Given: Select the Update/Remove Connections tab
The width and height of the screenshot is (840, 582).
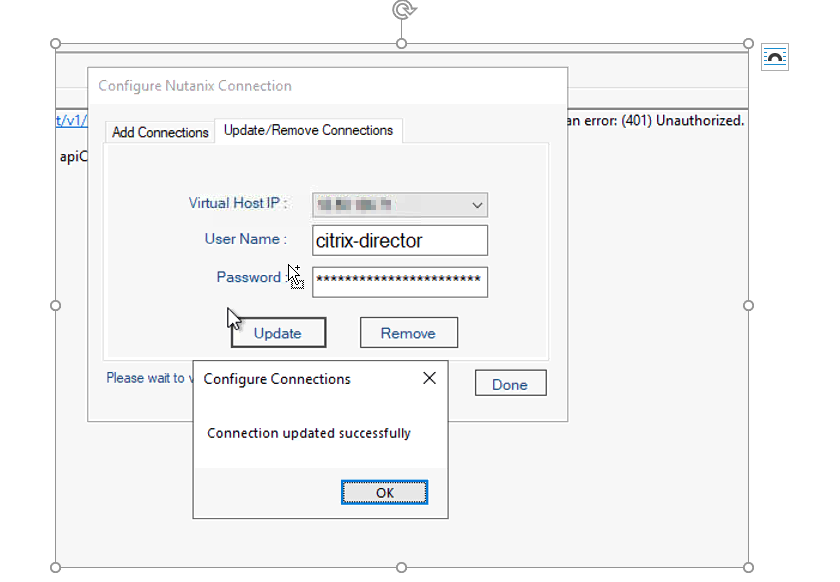Looking at the screenshot, I should (x=309, y=130).
